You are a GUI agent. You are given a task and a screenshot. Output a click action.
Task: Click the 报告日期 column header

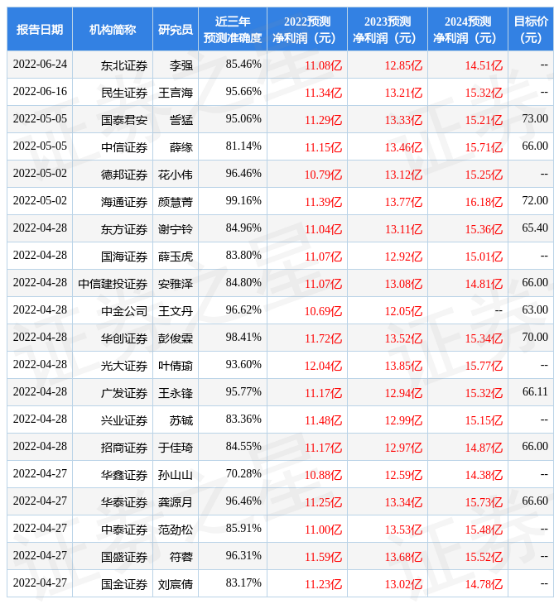tap(40, 29)
